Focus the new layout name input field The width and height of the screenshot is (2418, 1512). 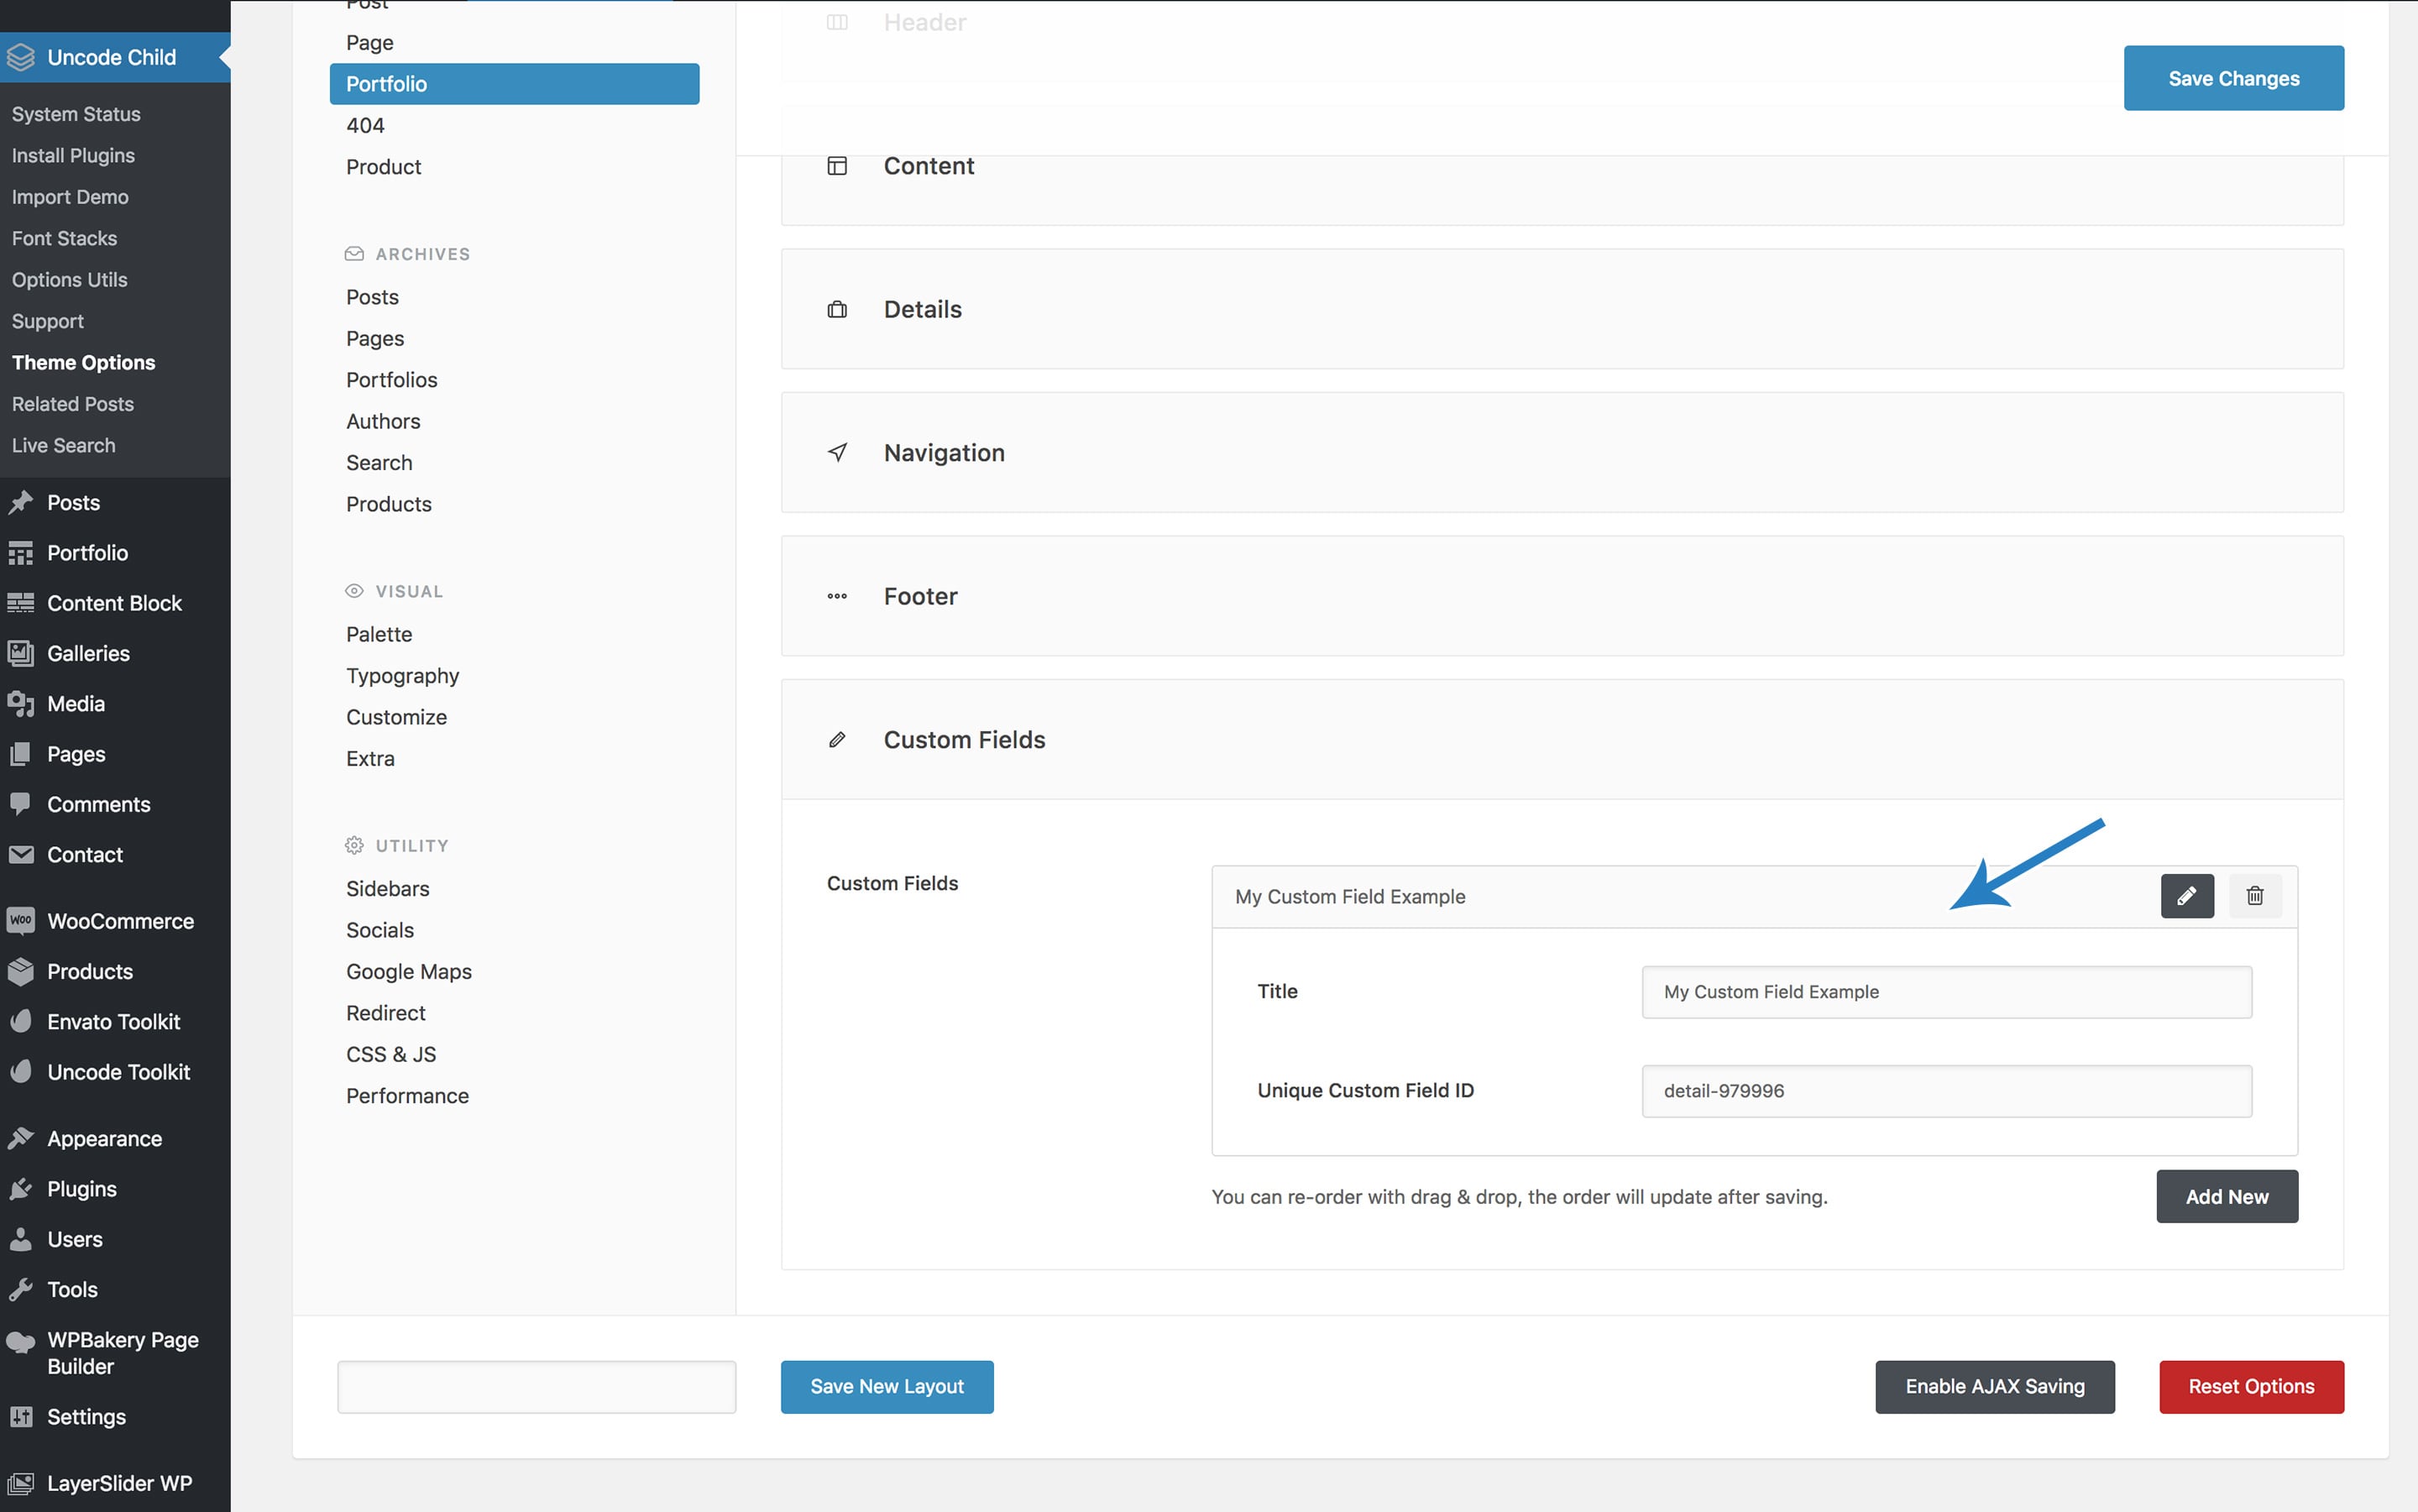536,1386
